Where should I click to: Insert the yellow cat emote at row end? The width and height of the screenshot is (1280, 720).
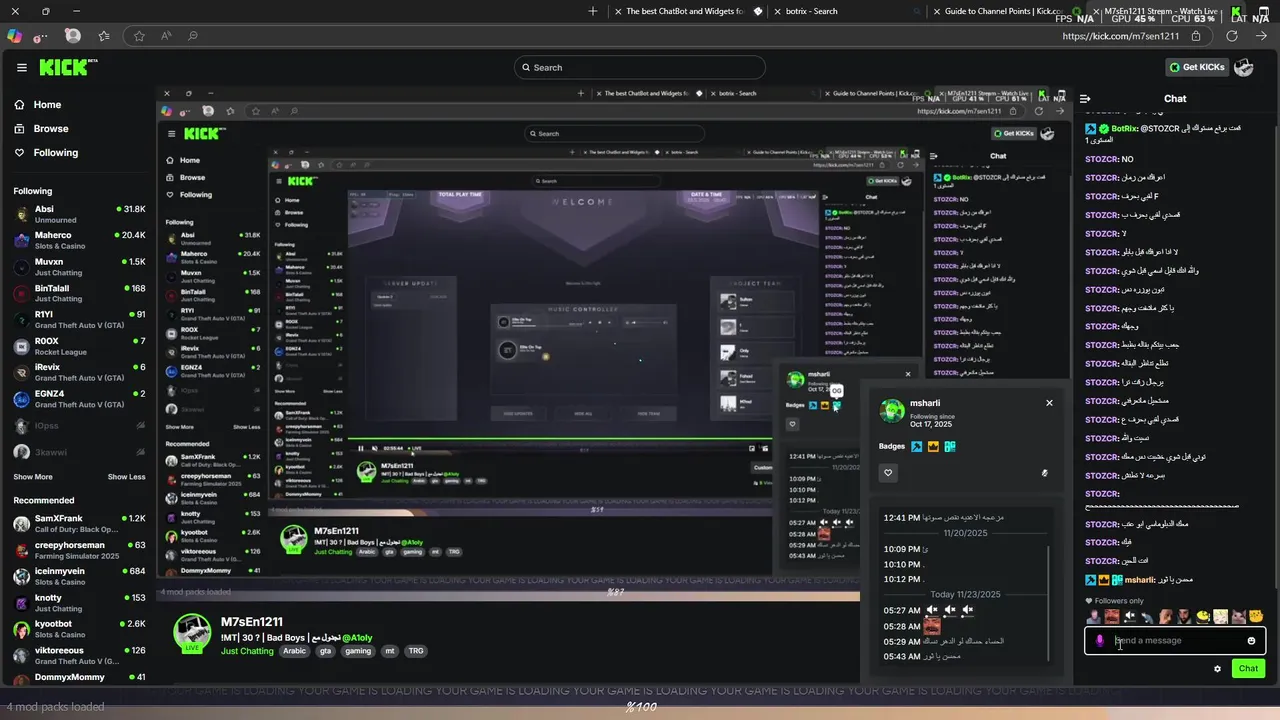pos(1256,616)
